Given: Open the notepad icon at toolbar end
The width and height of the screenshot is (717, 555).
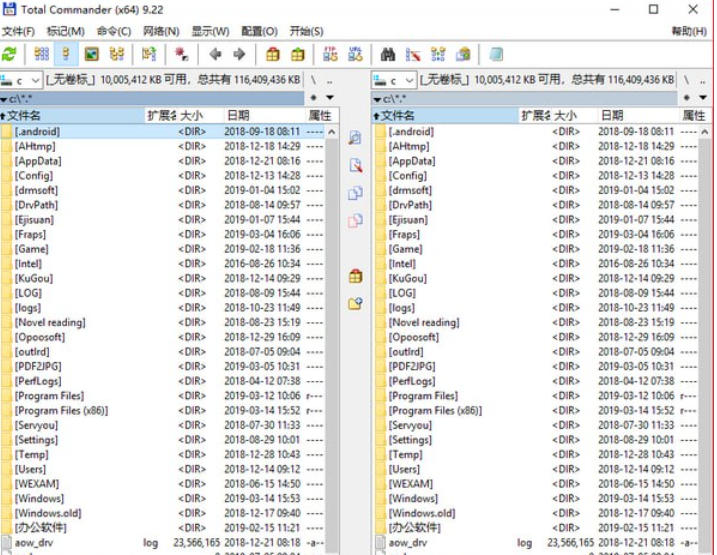Looking at the screenshot, I should coord(496,54).
